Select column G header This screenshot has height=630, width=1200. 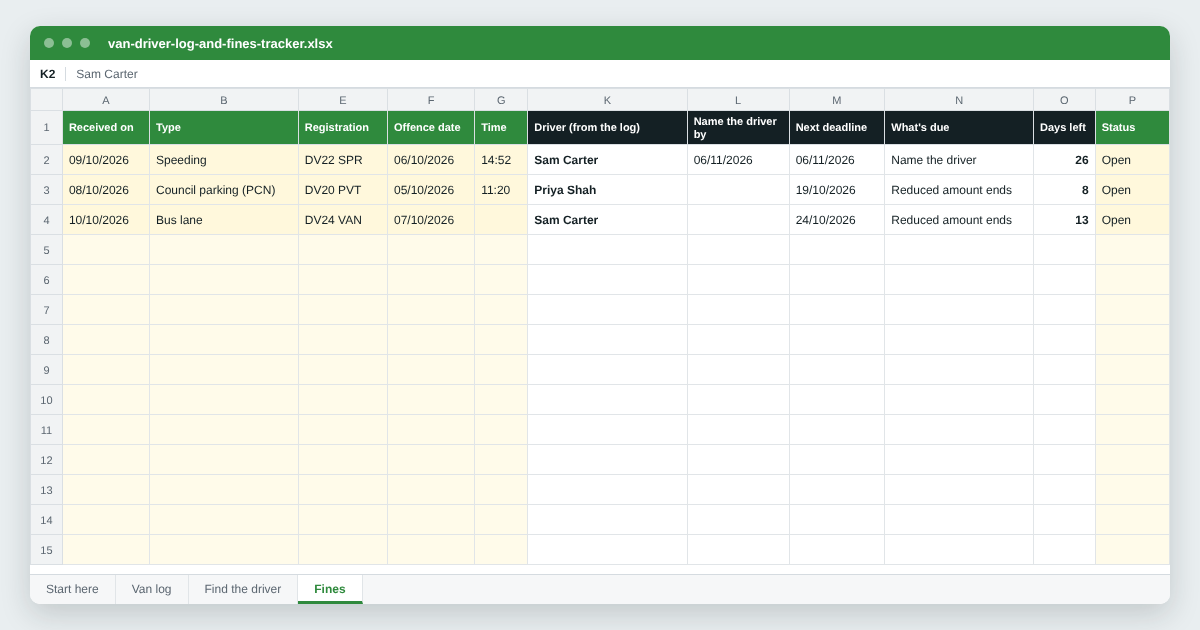(501, 100)
